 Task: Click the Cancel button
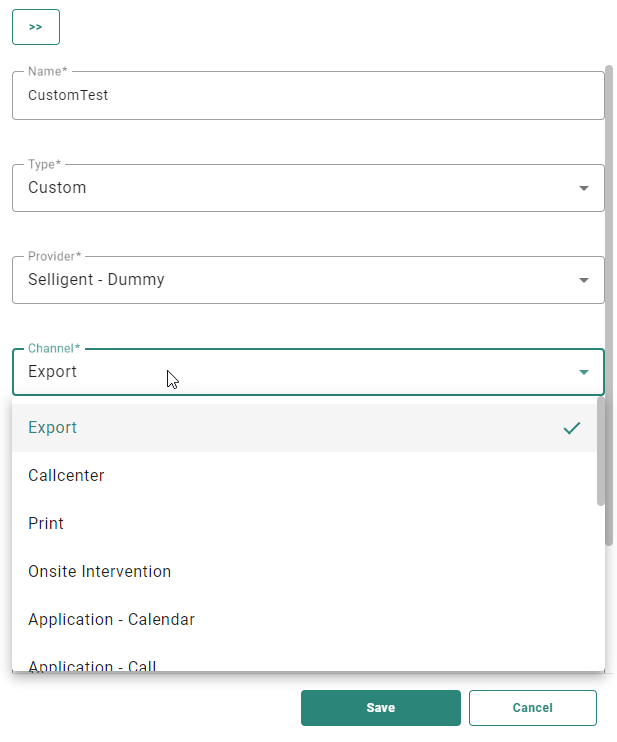tap(532, 708)
